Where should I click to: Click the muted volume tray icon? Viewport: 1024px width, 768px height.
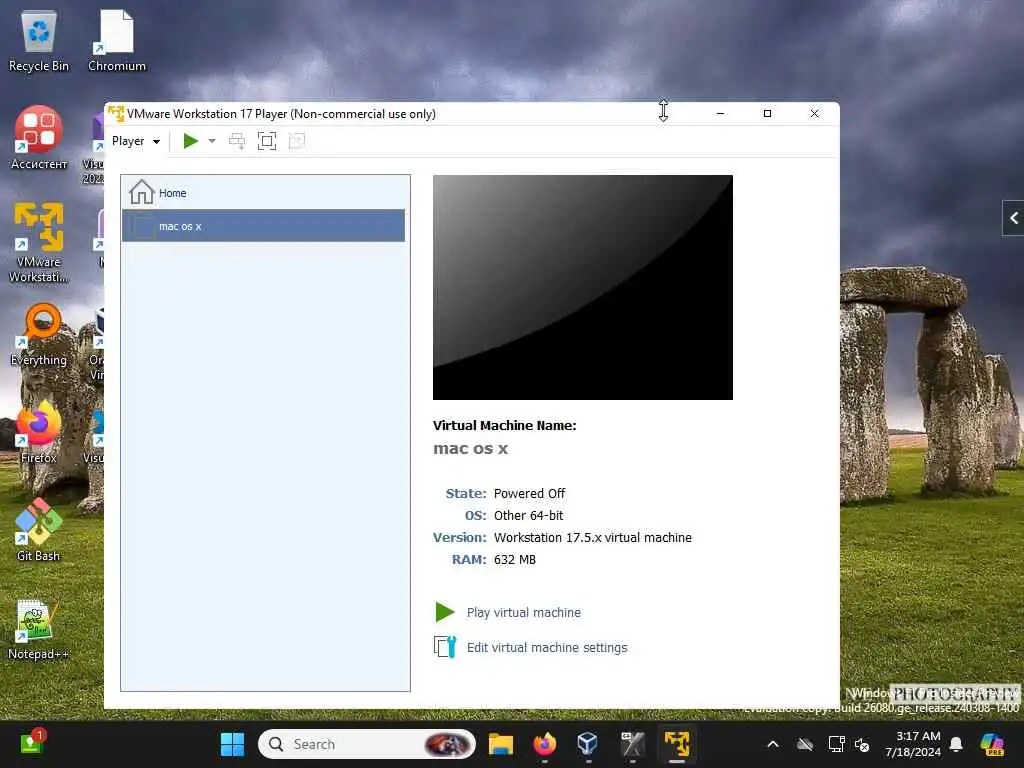click(862, 745)
